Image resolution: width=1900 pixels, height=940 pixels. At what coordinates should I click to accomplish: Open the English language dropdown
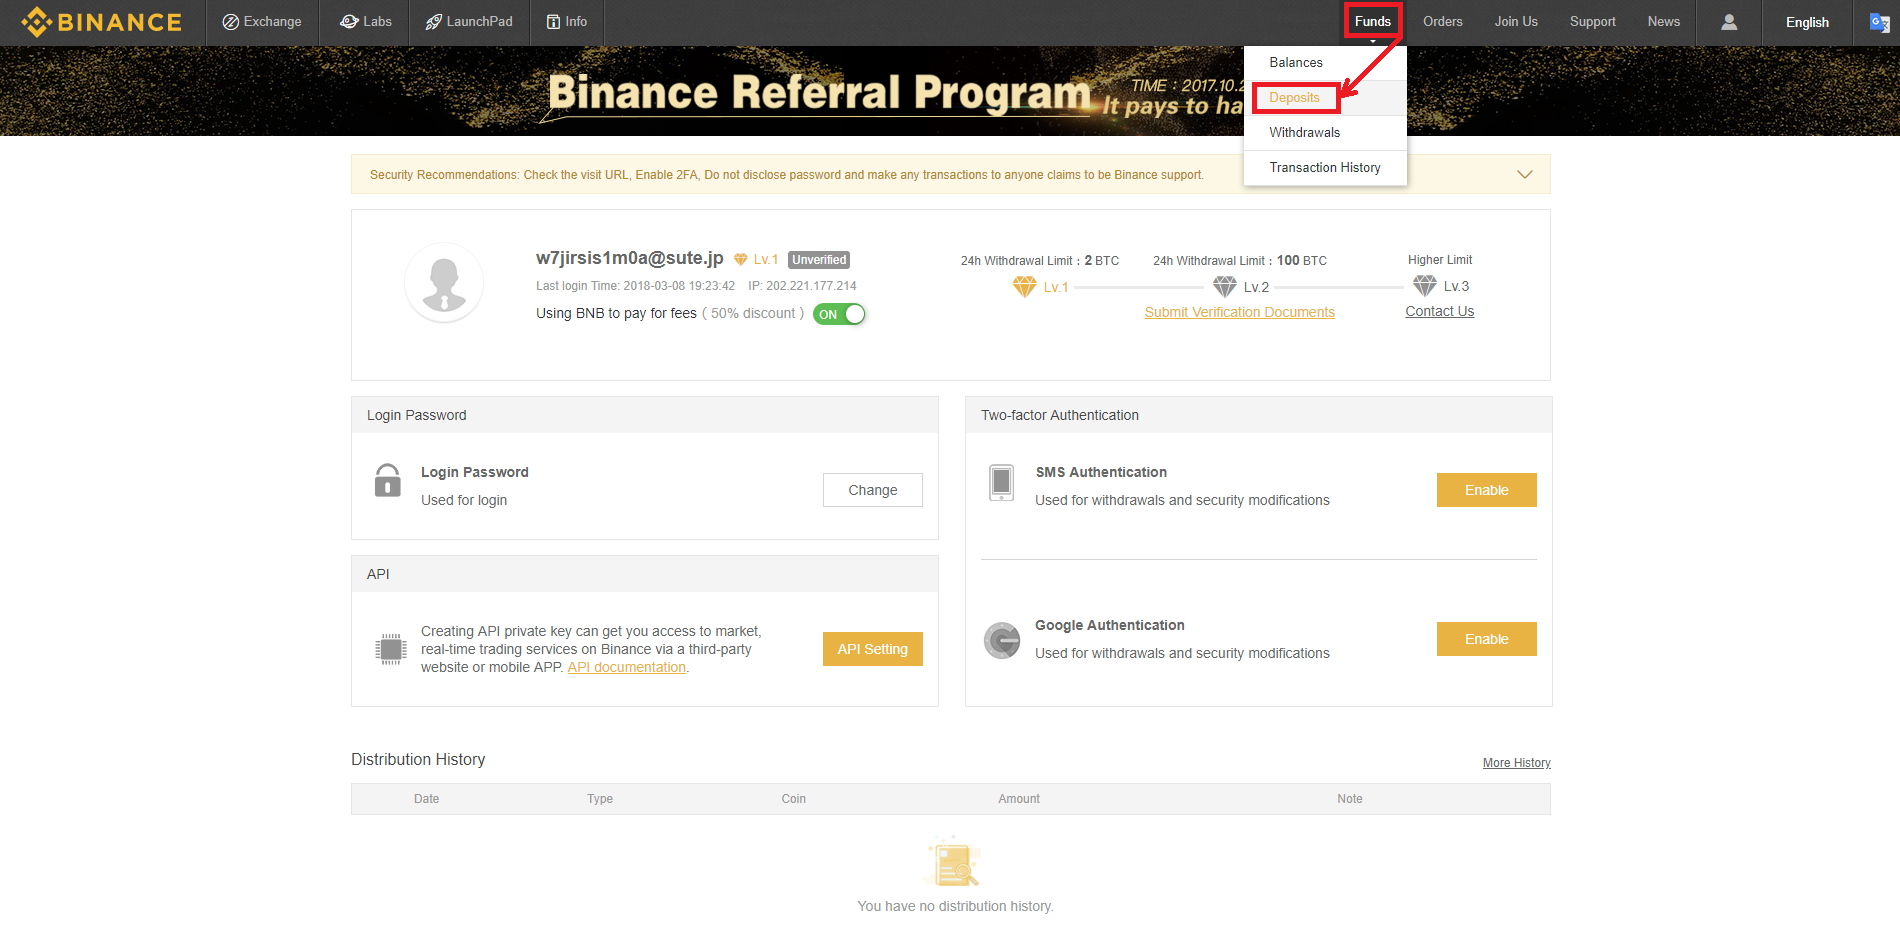1808,22
